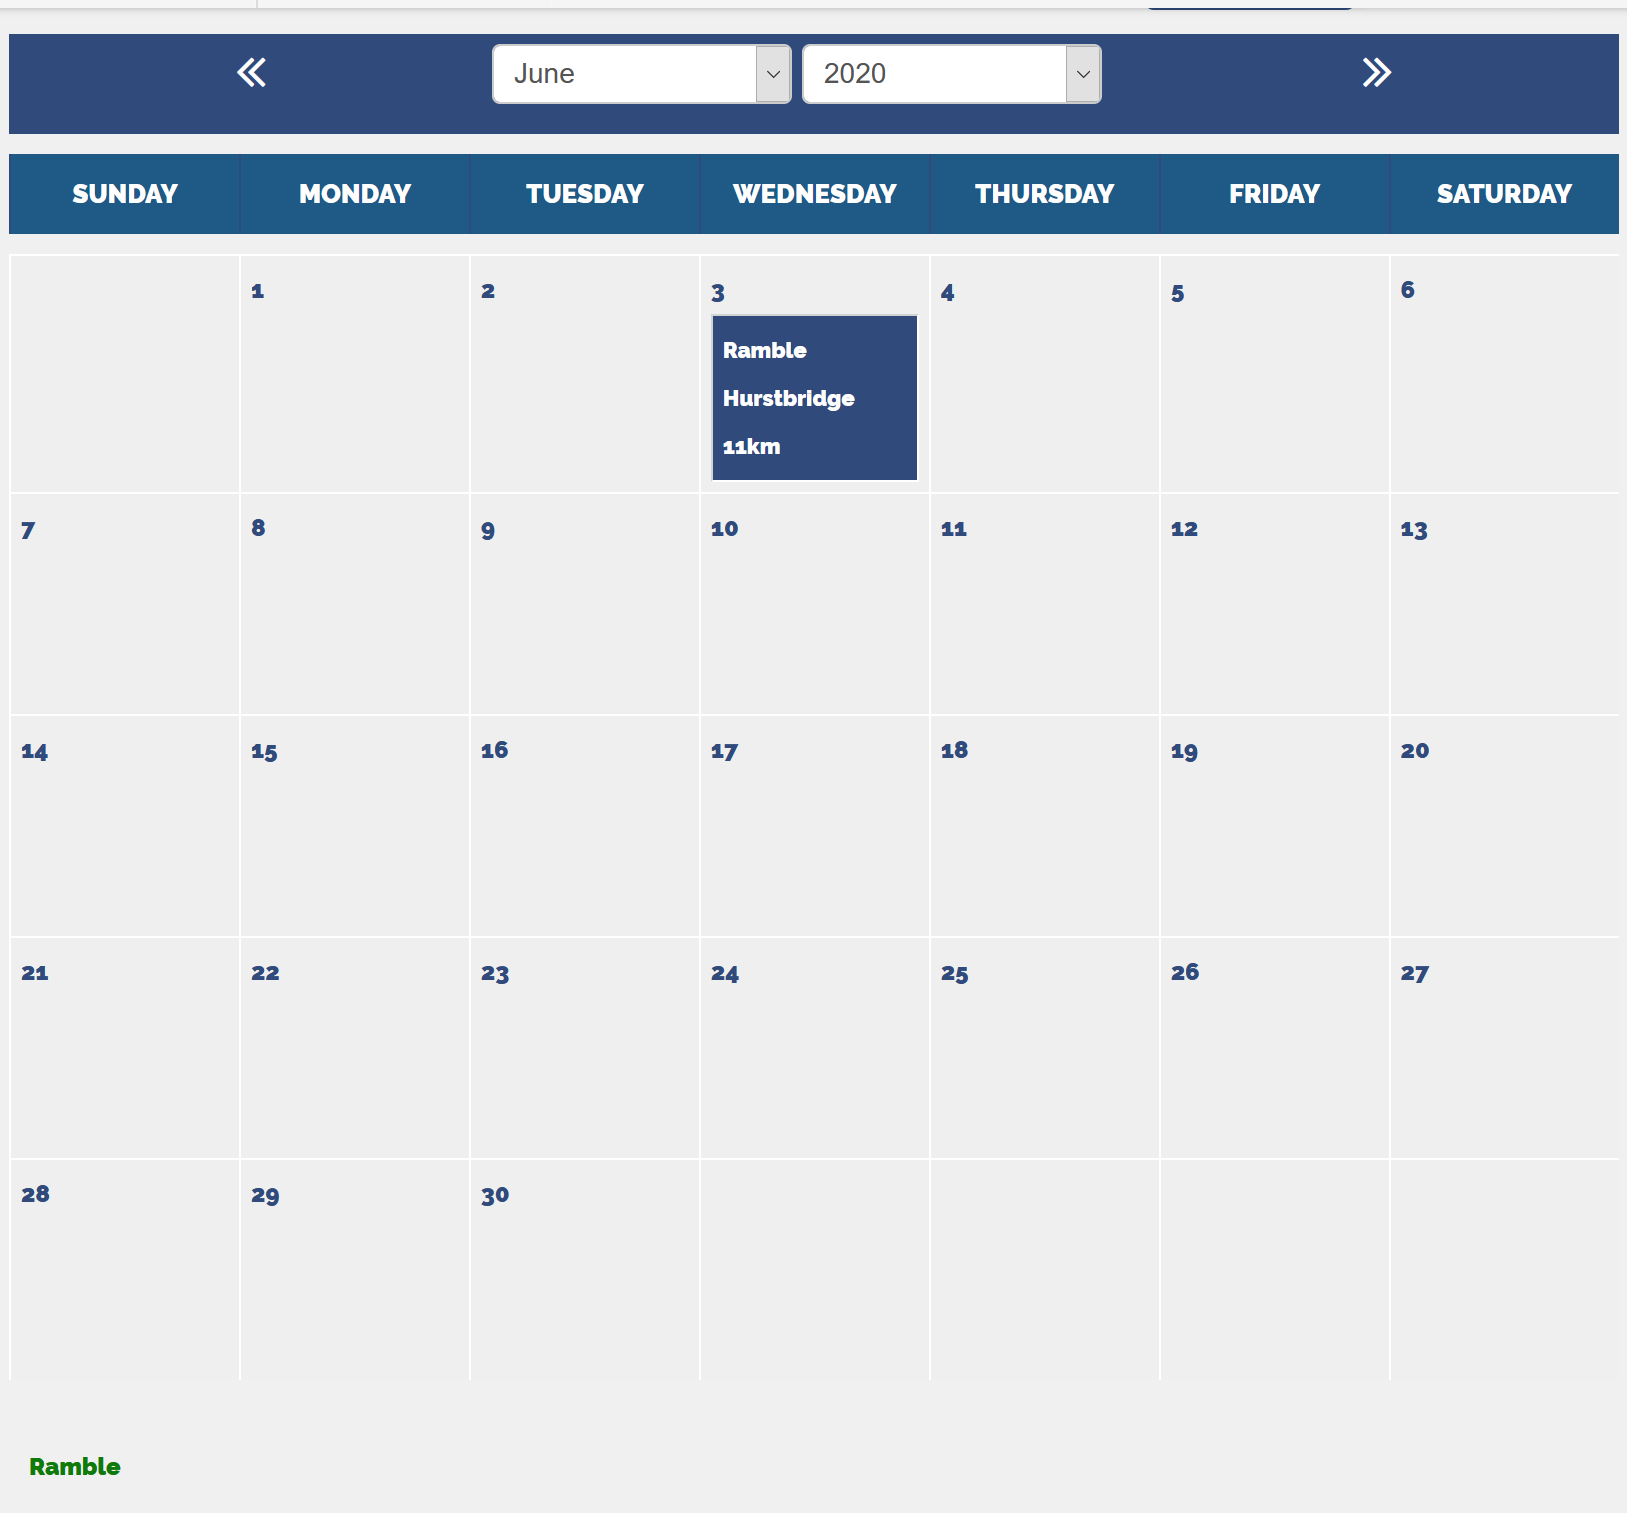This screenshot has height=1513, width=1627.
Task: Pick June 12 in the Friday column
Action: point(1184,529)
